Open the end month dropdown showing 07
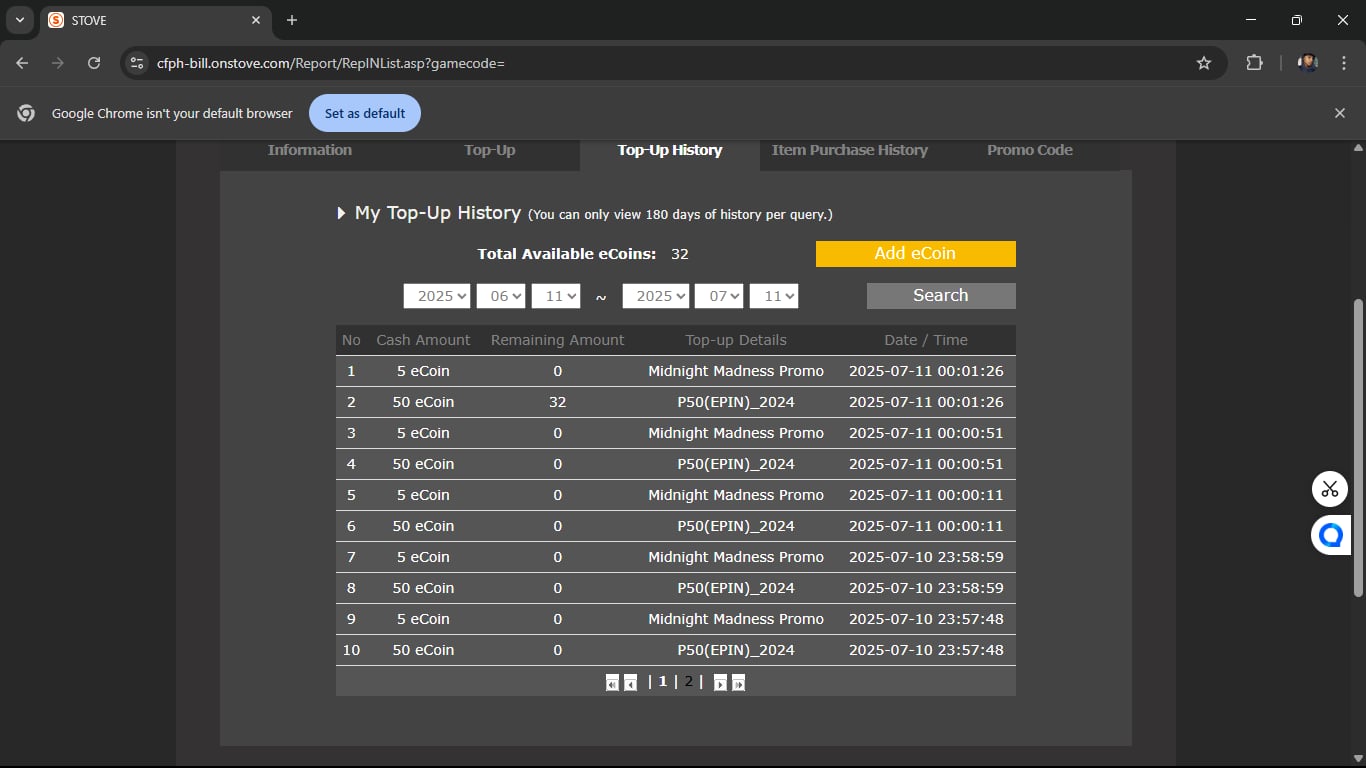1366x768 pixels. (x=719, y=296)
